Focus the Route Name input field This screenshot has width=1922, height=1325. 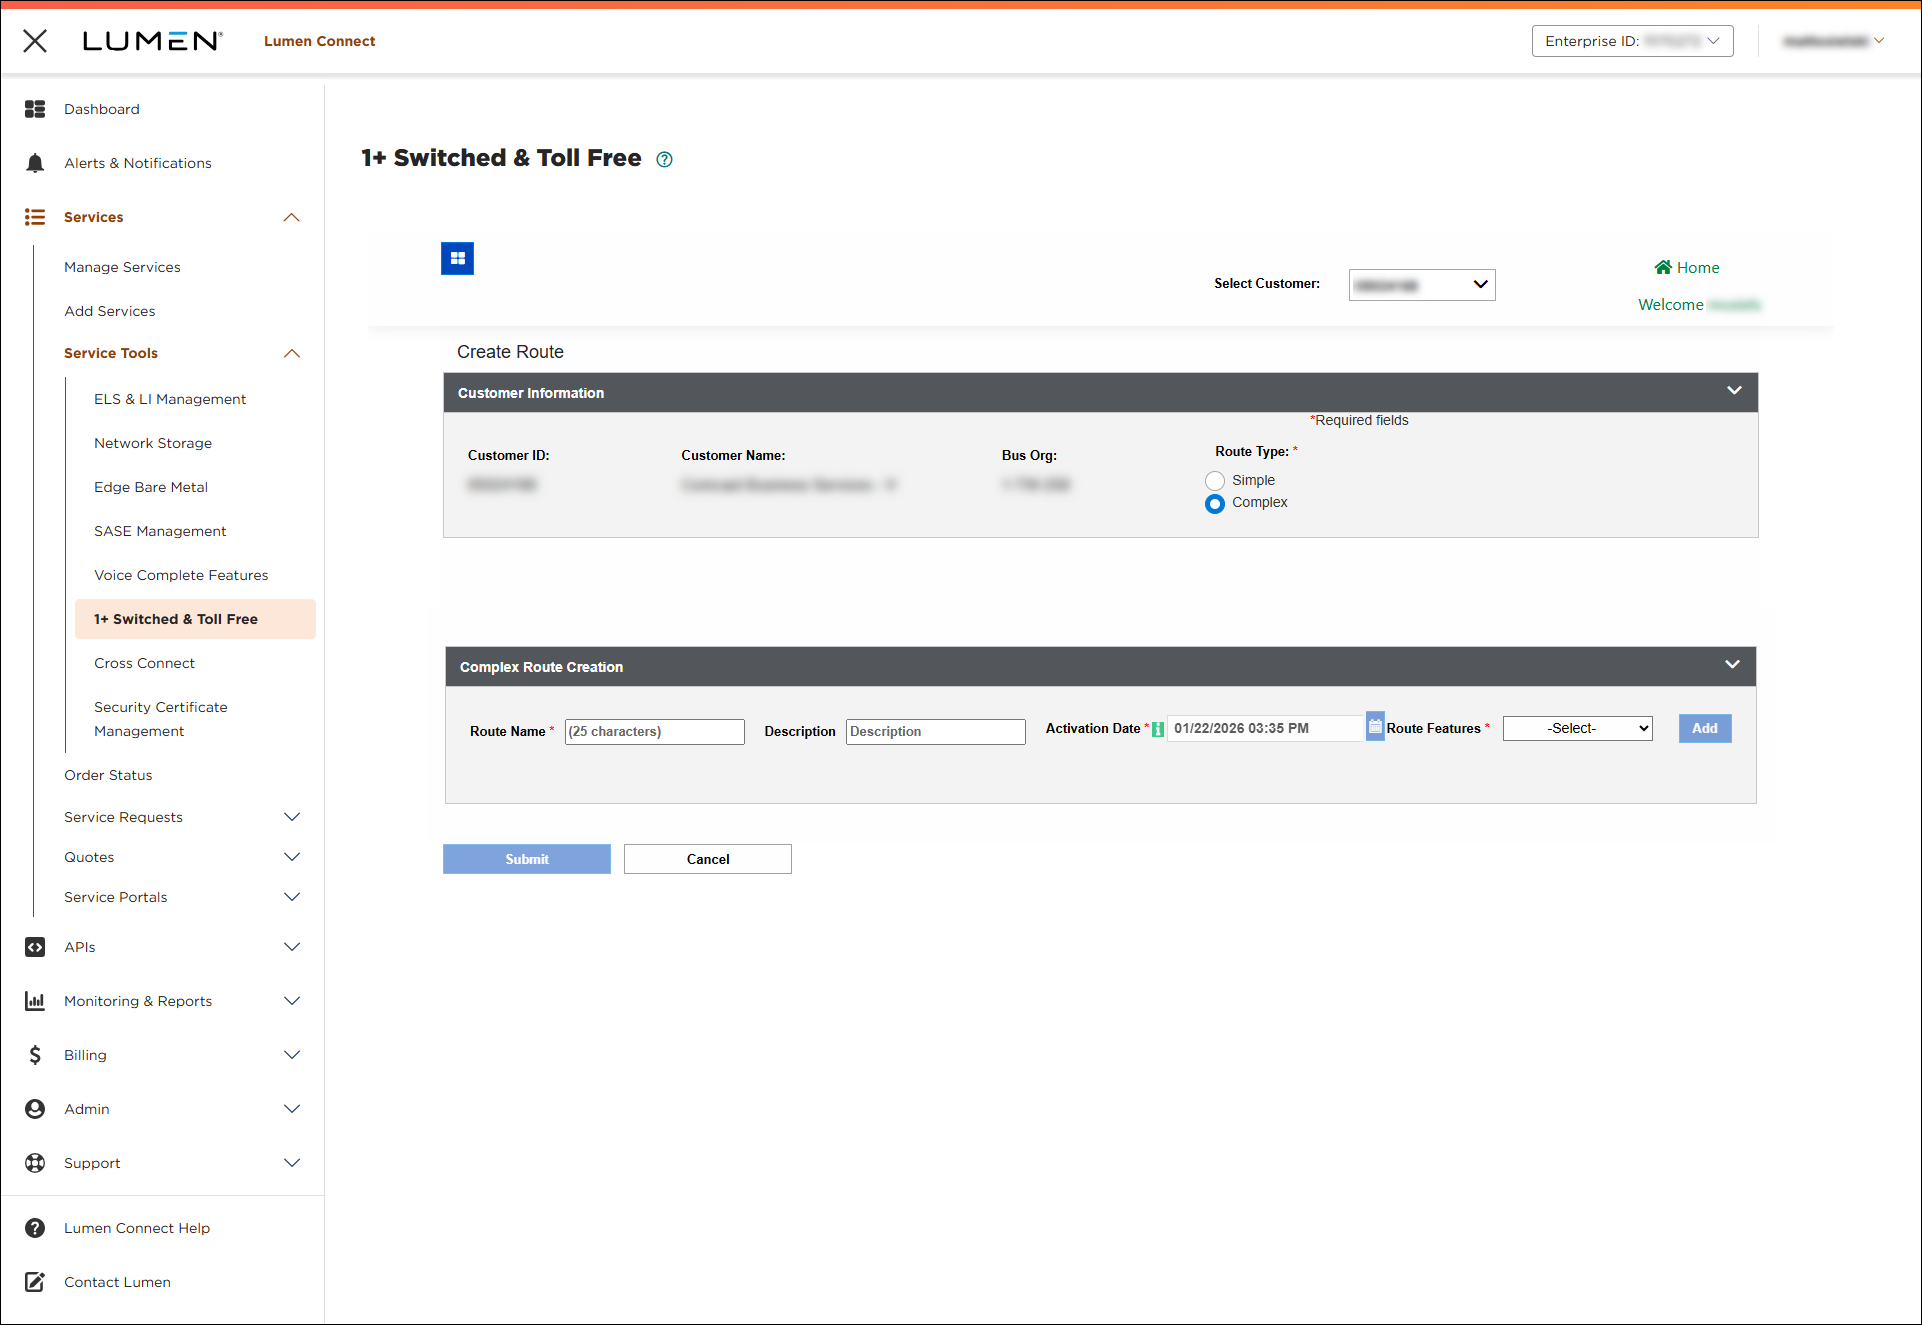click(655, 732)
